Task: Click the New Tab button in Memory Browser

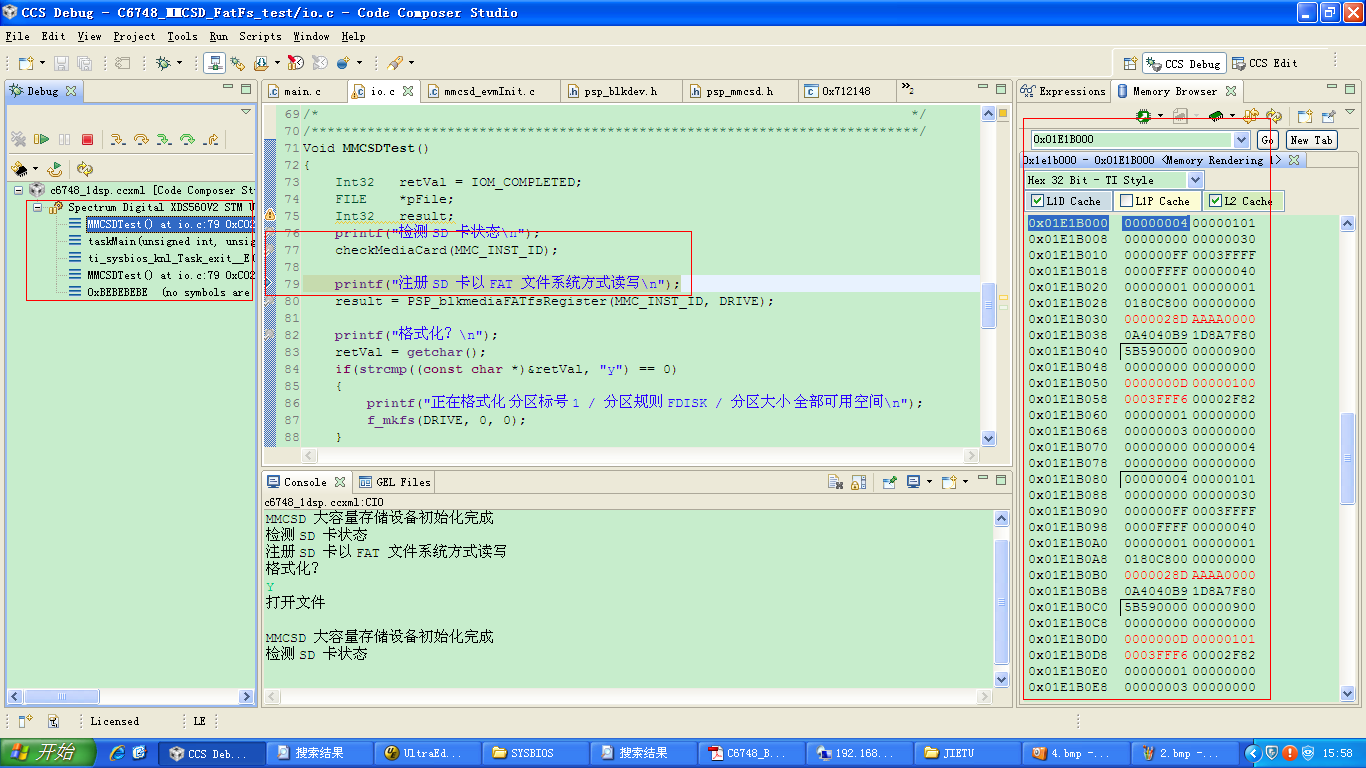Action: (x=1311, y=140)
